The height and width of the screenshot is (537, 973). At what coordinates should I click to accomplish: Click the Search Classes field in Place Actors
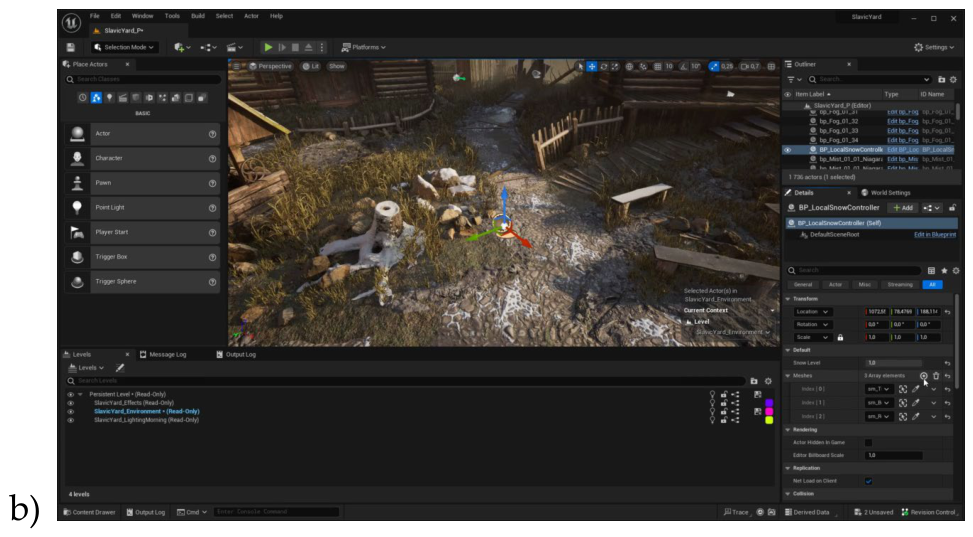point(143,79)
